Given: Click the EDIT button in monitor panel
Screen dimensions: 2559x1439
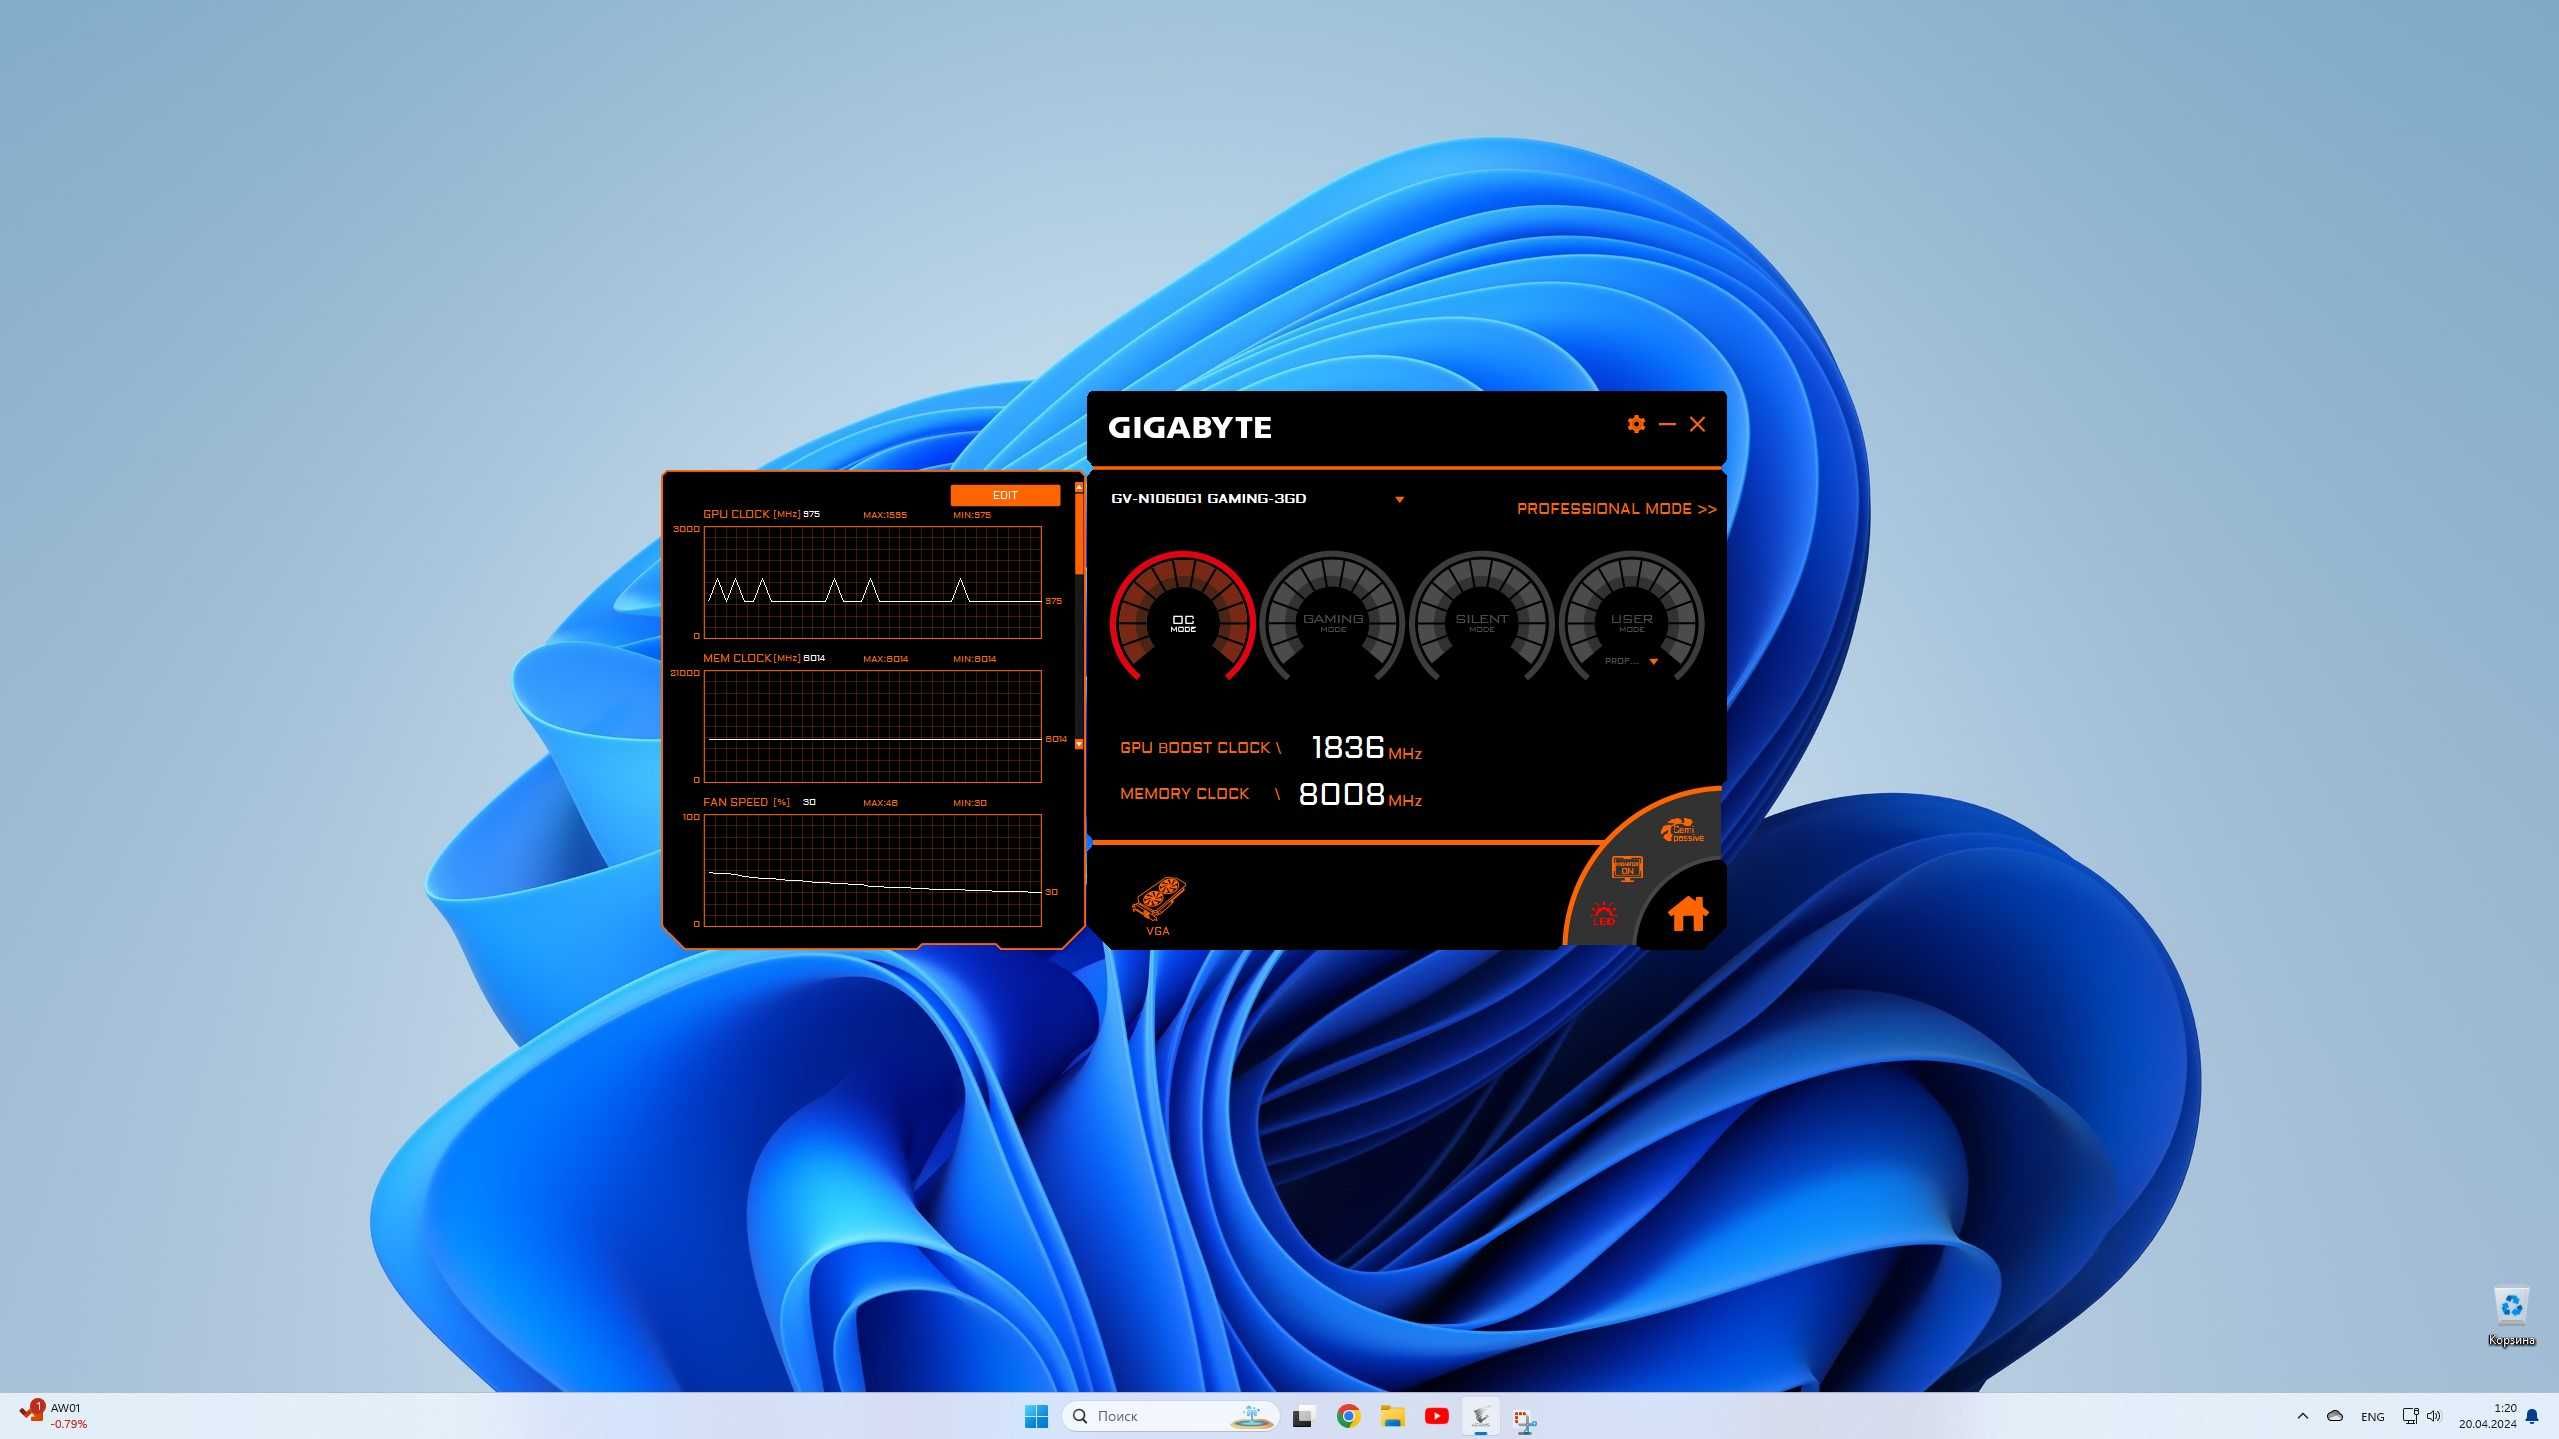Looking at the screenshot, I should (1005, 495).
